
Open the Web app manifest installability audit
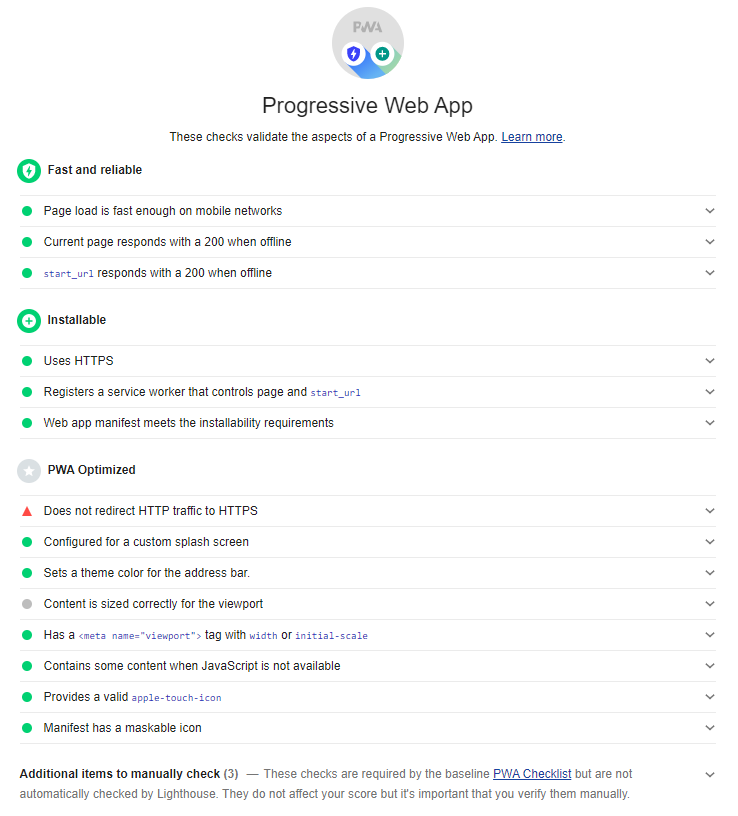(368, 423)
